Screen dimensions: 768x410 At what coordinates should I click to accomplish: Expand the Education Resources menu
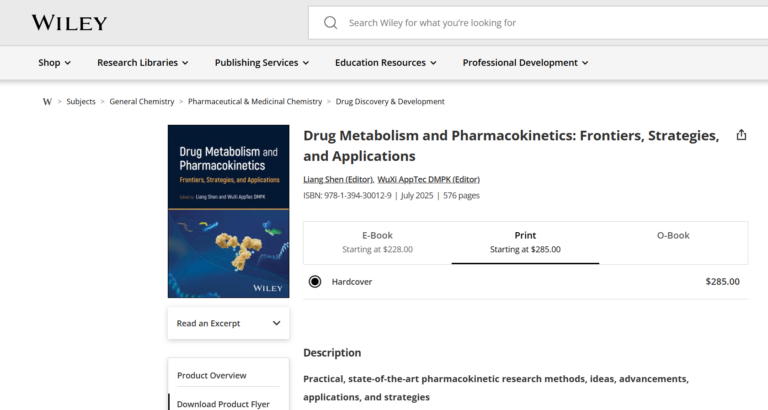pos(385,63)
